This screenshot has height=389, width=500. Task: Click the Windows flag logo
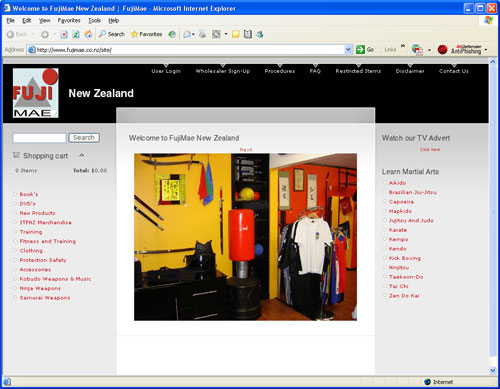click(x=488, y=20)
